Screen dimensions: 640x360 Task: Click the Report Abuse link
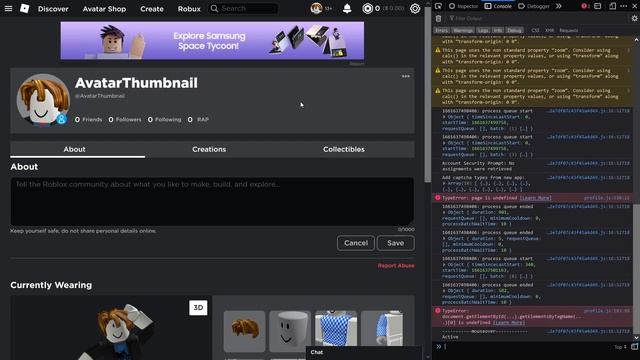tap(396, 266)
